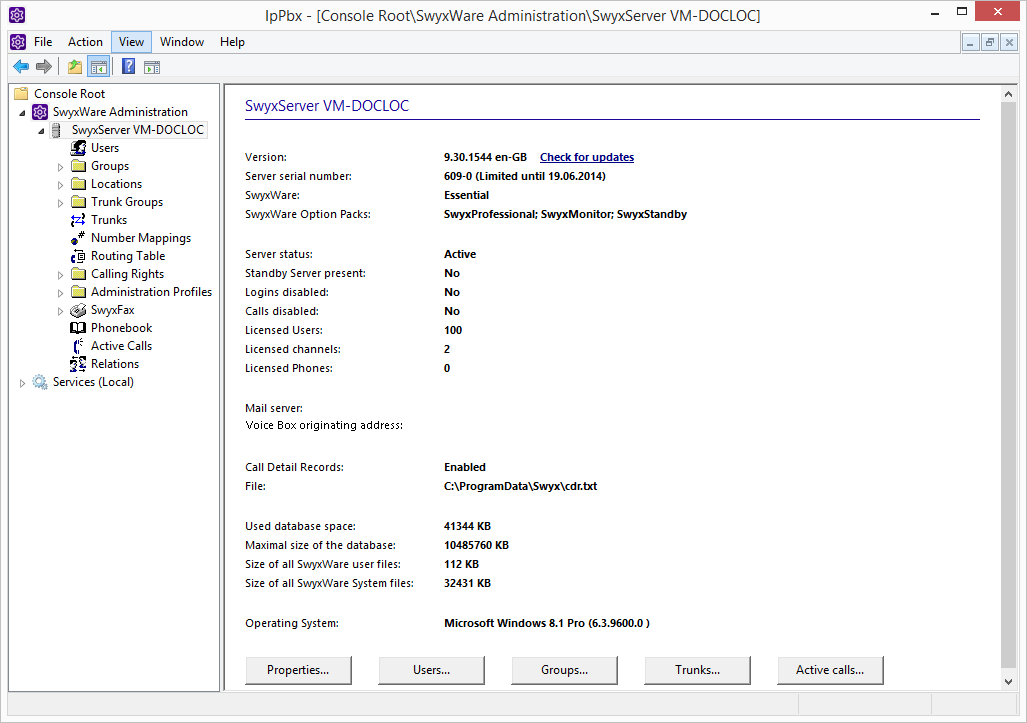The height and width of the screenshot is (723, 1027).
Task: Toggle Show/Hide Console Tree toolbar button
Action: (x=98, y=67)
